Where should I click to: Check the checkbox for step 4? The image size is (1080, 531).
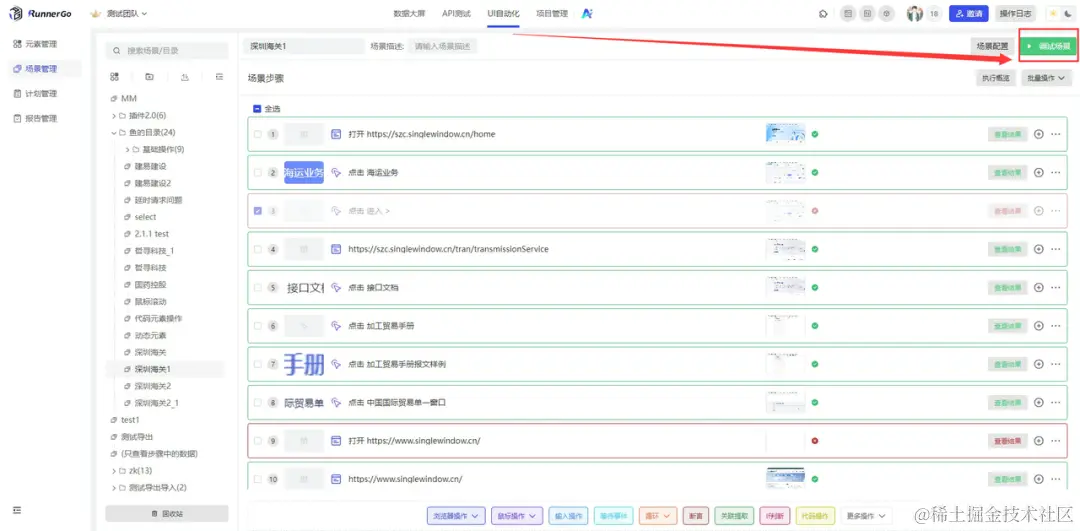[258, 249]
